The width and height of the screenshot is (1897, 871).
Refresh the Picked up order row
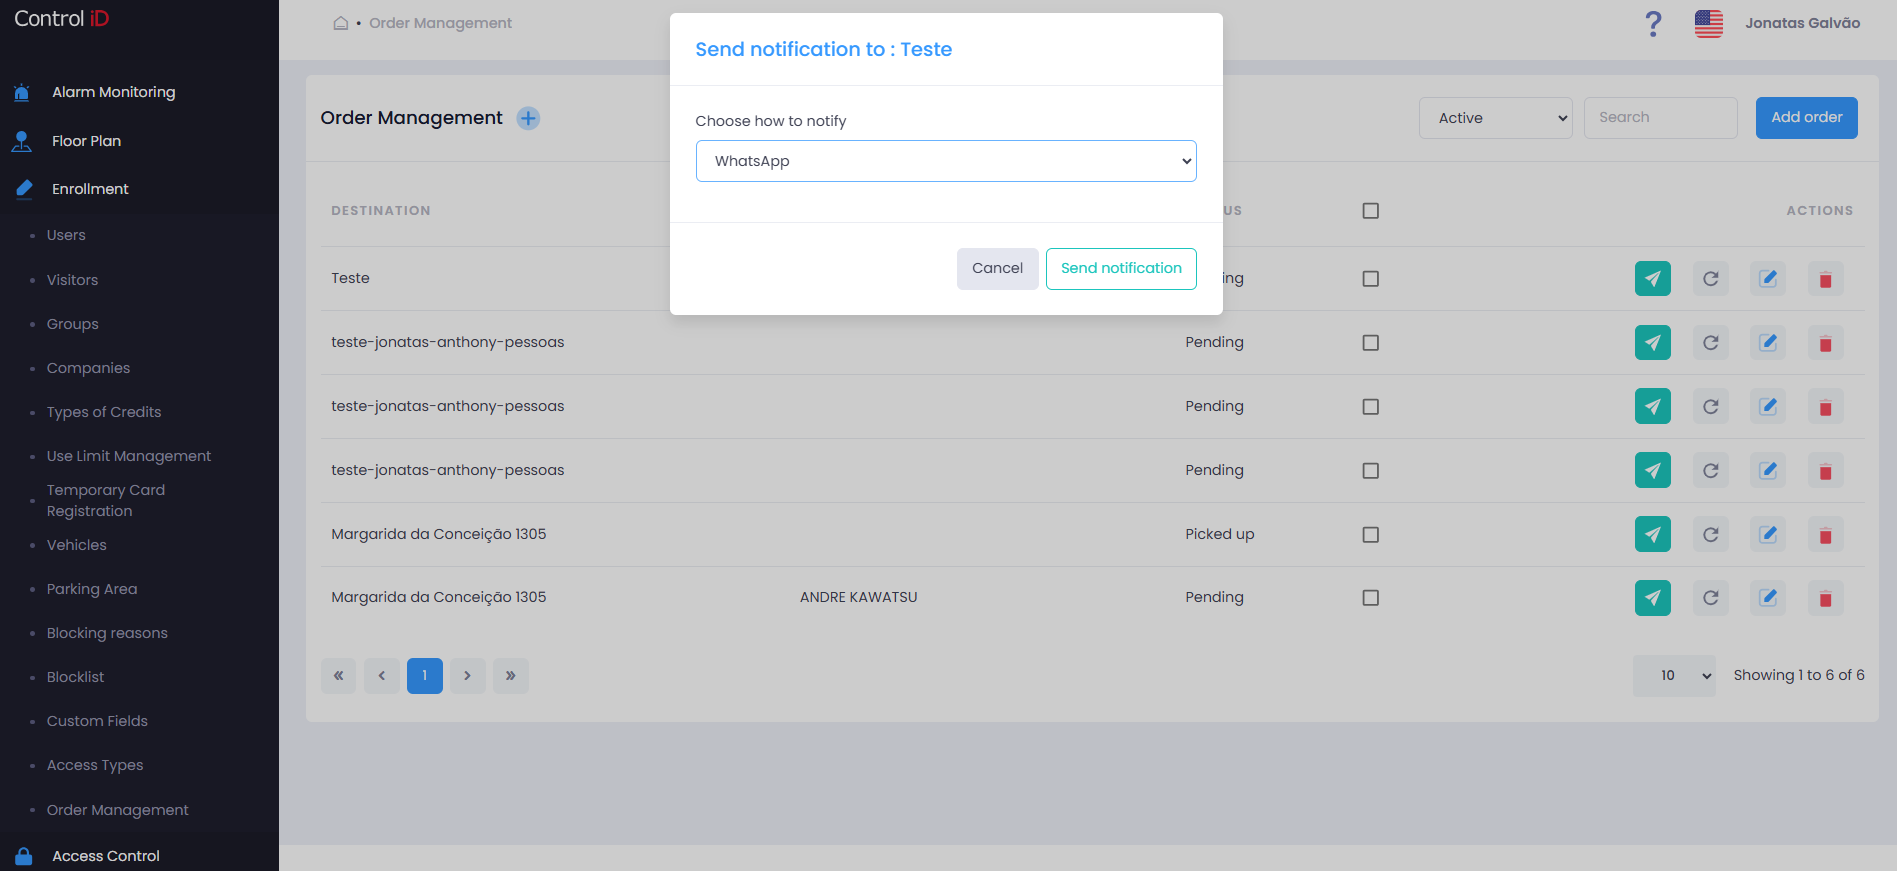(1711, 535)
